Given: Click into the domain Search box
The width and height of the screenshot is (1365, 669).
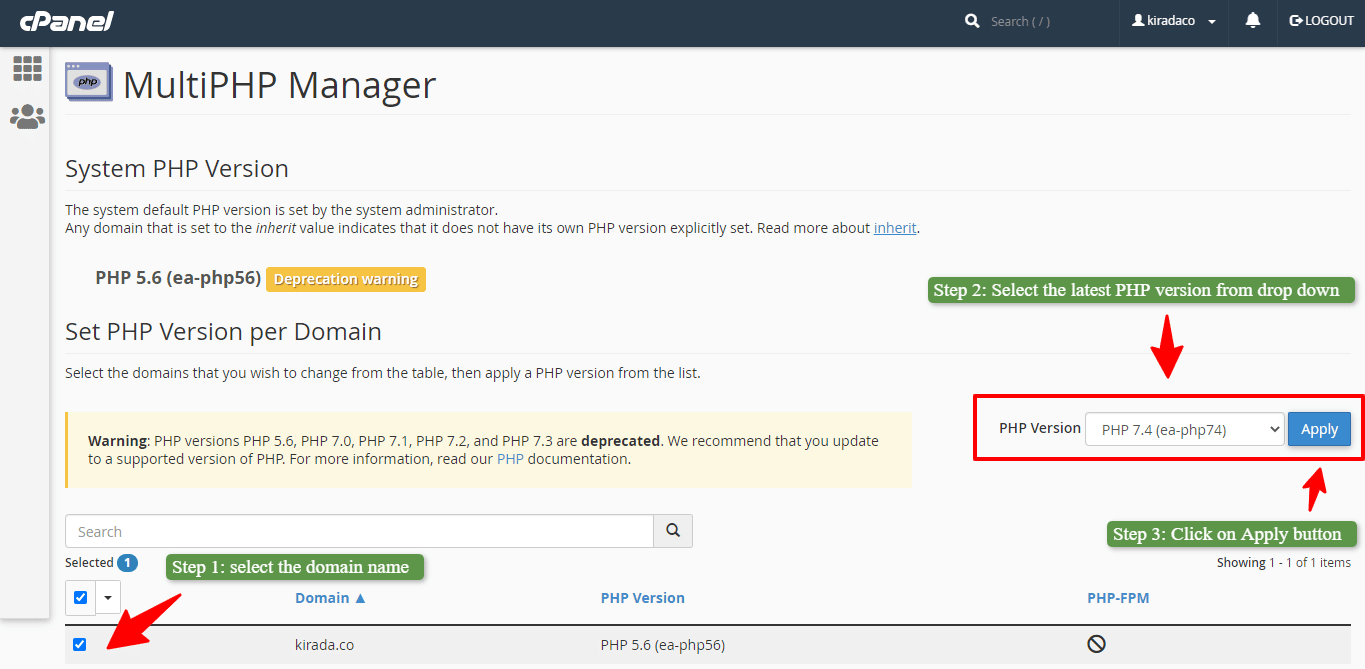Looking at the screenshot, I should click(359, 531).
